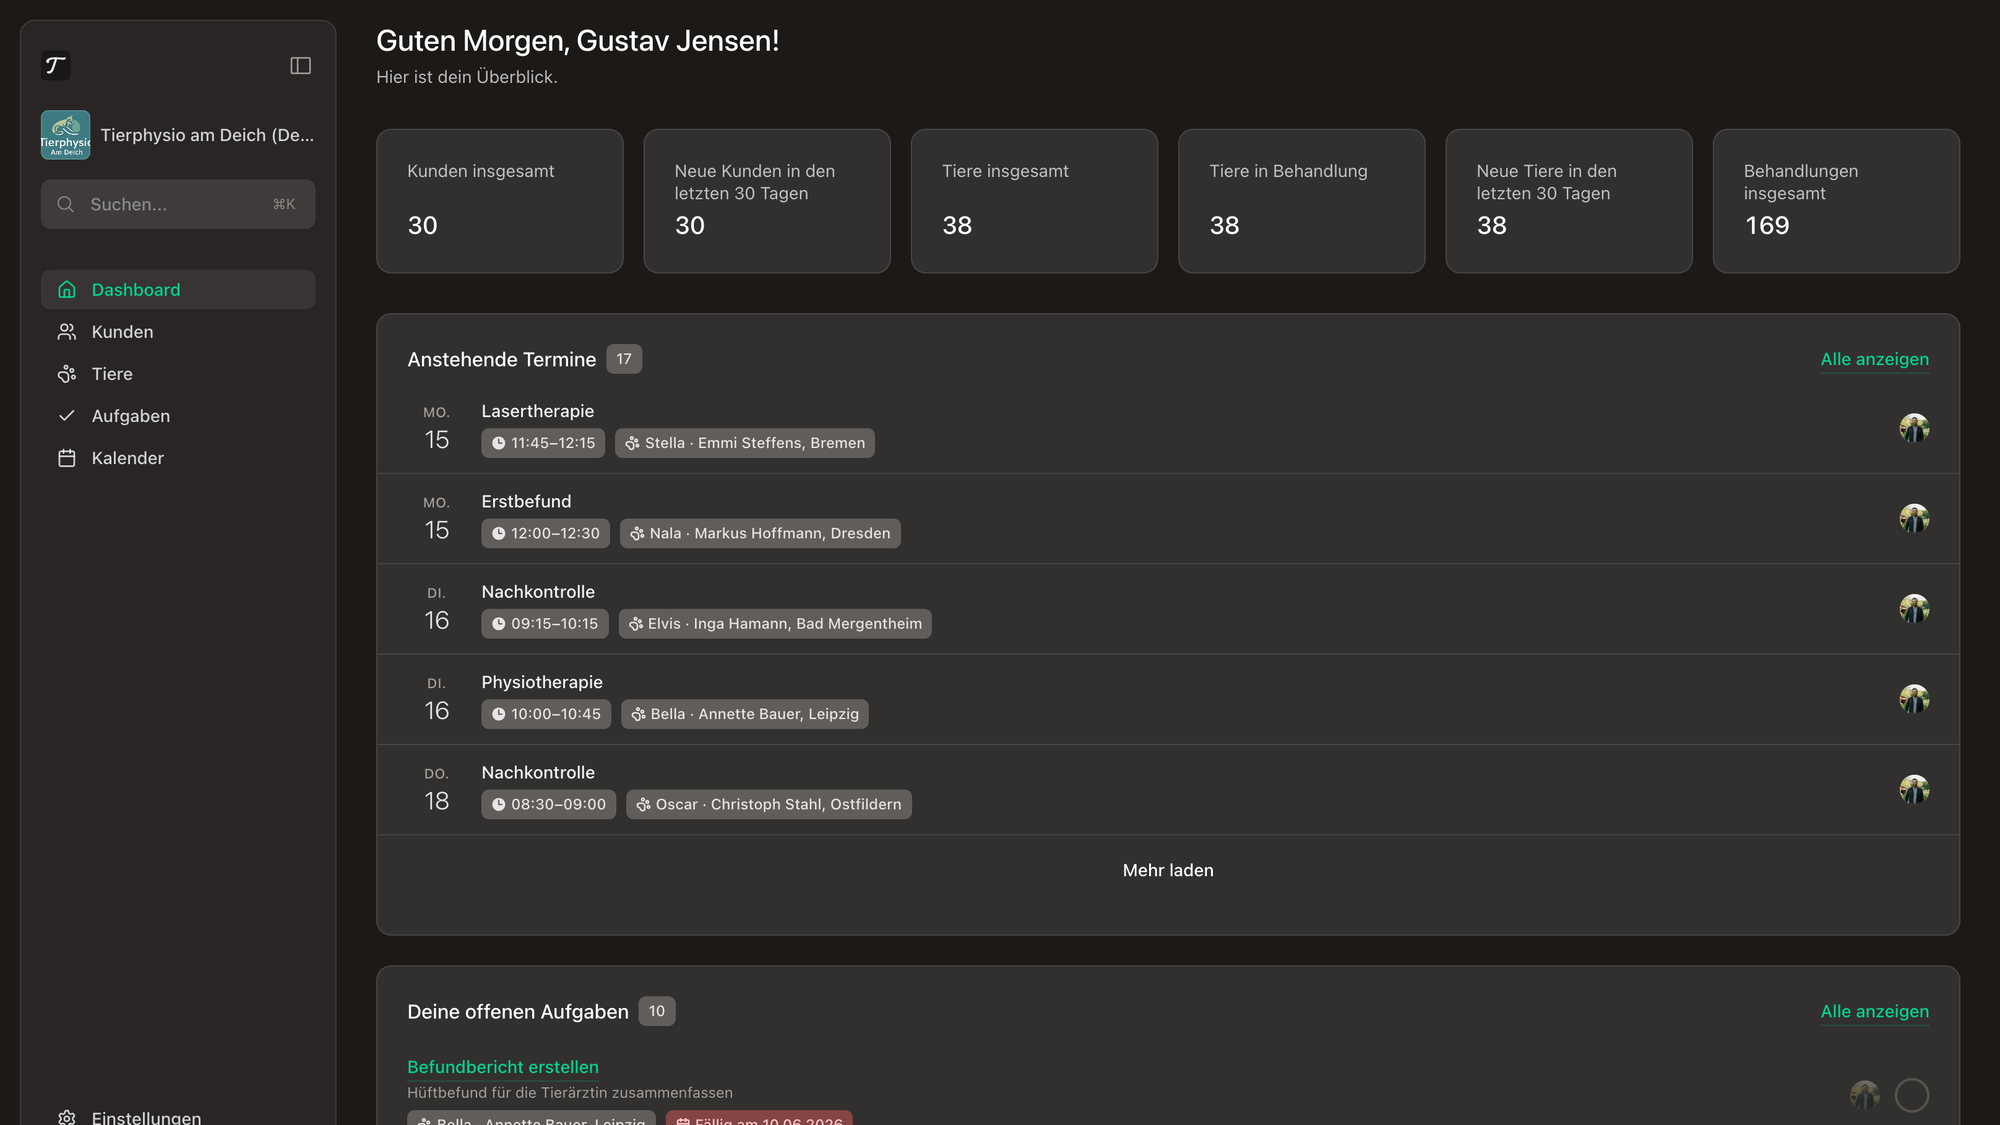Open the Tierphysio am Deich practice logo
The width and height of the screenshot is (2000, 1125).
65,135
